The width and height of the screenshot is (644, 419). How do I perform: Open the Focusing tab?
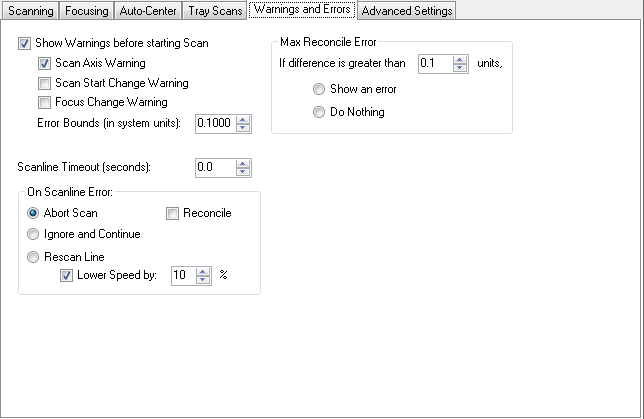90,11
